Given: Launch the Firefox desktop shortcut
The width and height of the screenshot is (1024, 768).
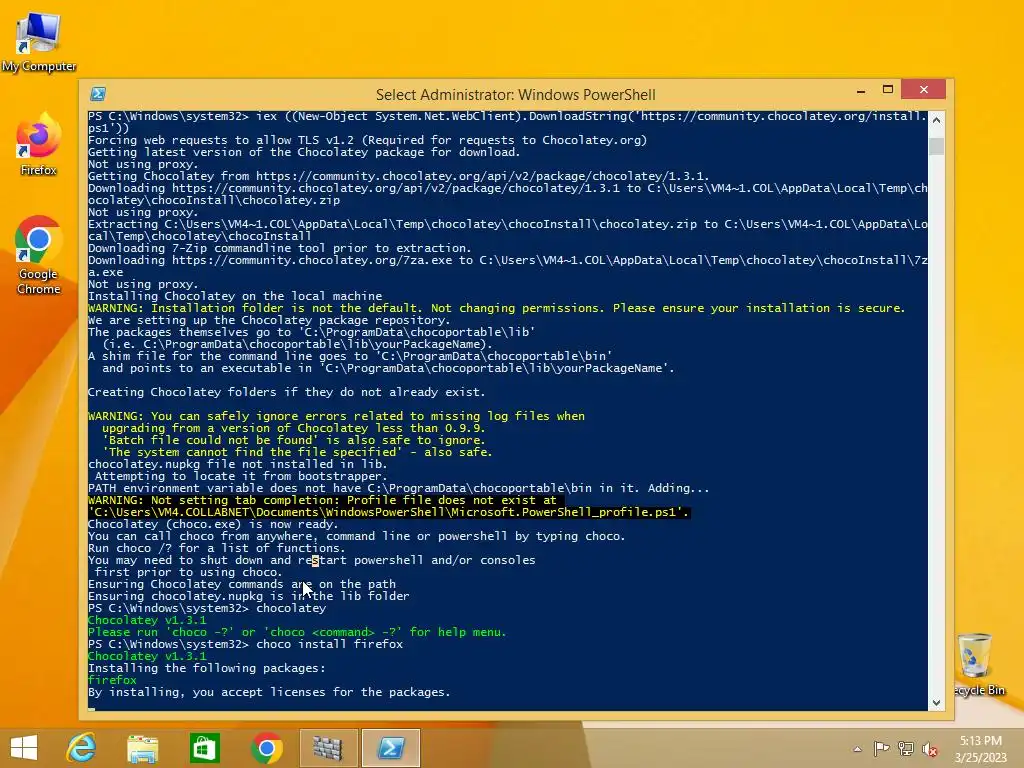Looking at the screenshot, I should [x=39, y=145].
